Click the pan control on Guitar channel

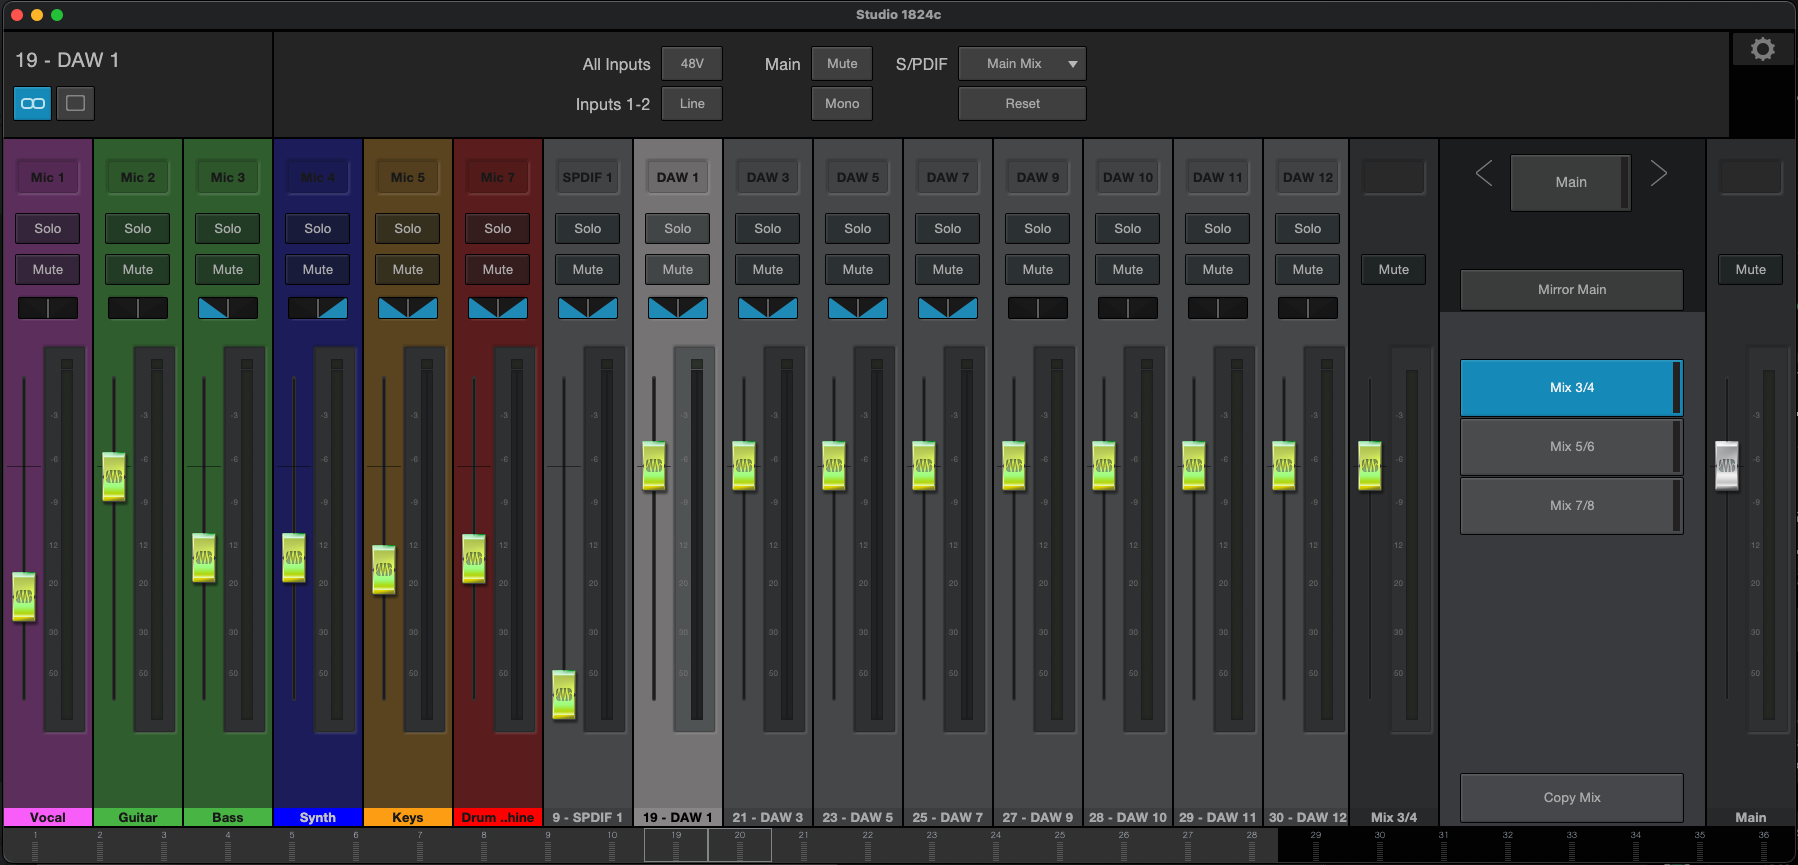pyautogui.click(x=138, y=308)
